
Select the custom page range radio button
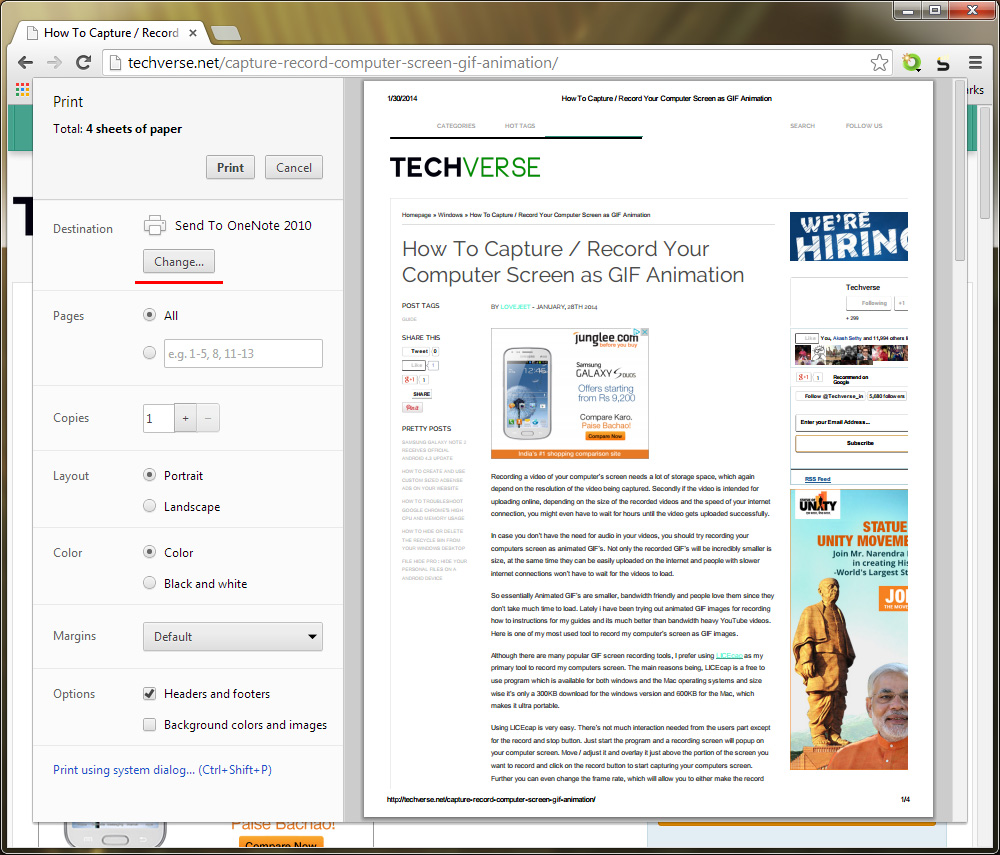coord(149,353)
